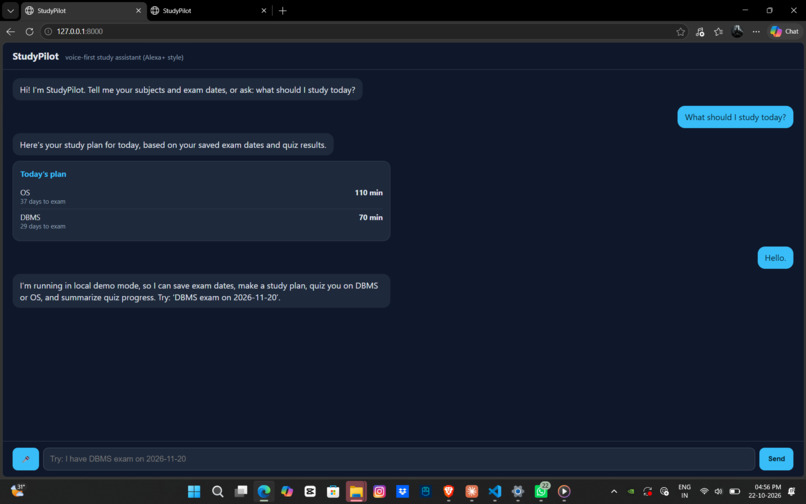The height and width of the screenshot is (504, 806).
Task: Click the microphone voice input button
Action: tap(26, 459)
